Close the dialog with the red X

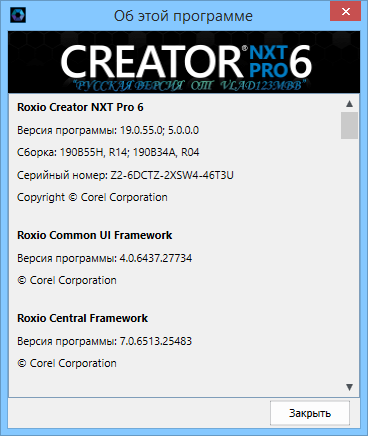pos(346,11)
